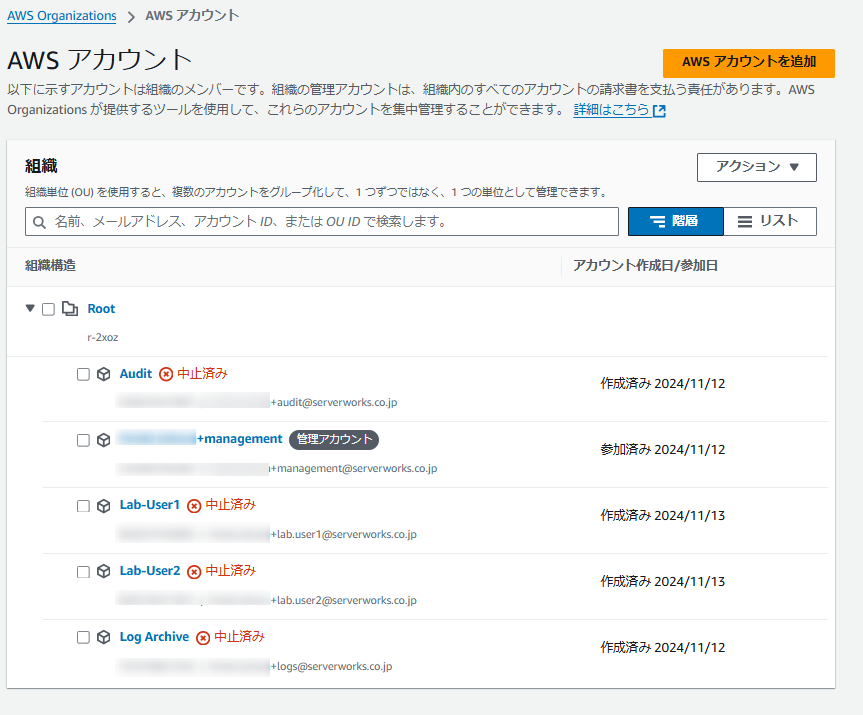863x715 pixels.
Task: Open the 詳細はこちら external link
Action: click(619, 110)
